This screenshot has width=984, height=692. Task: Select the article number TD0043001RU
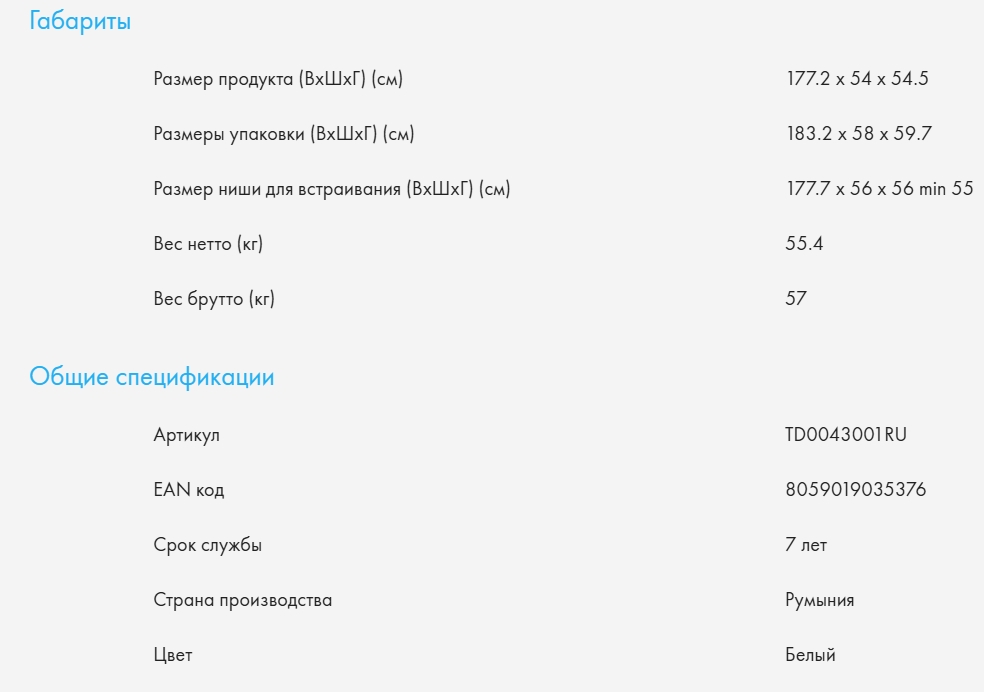[x=846, y=435]
